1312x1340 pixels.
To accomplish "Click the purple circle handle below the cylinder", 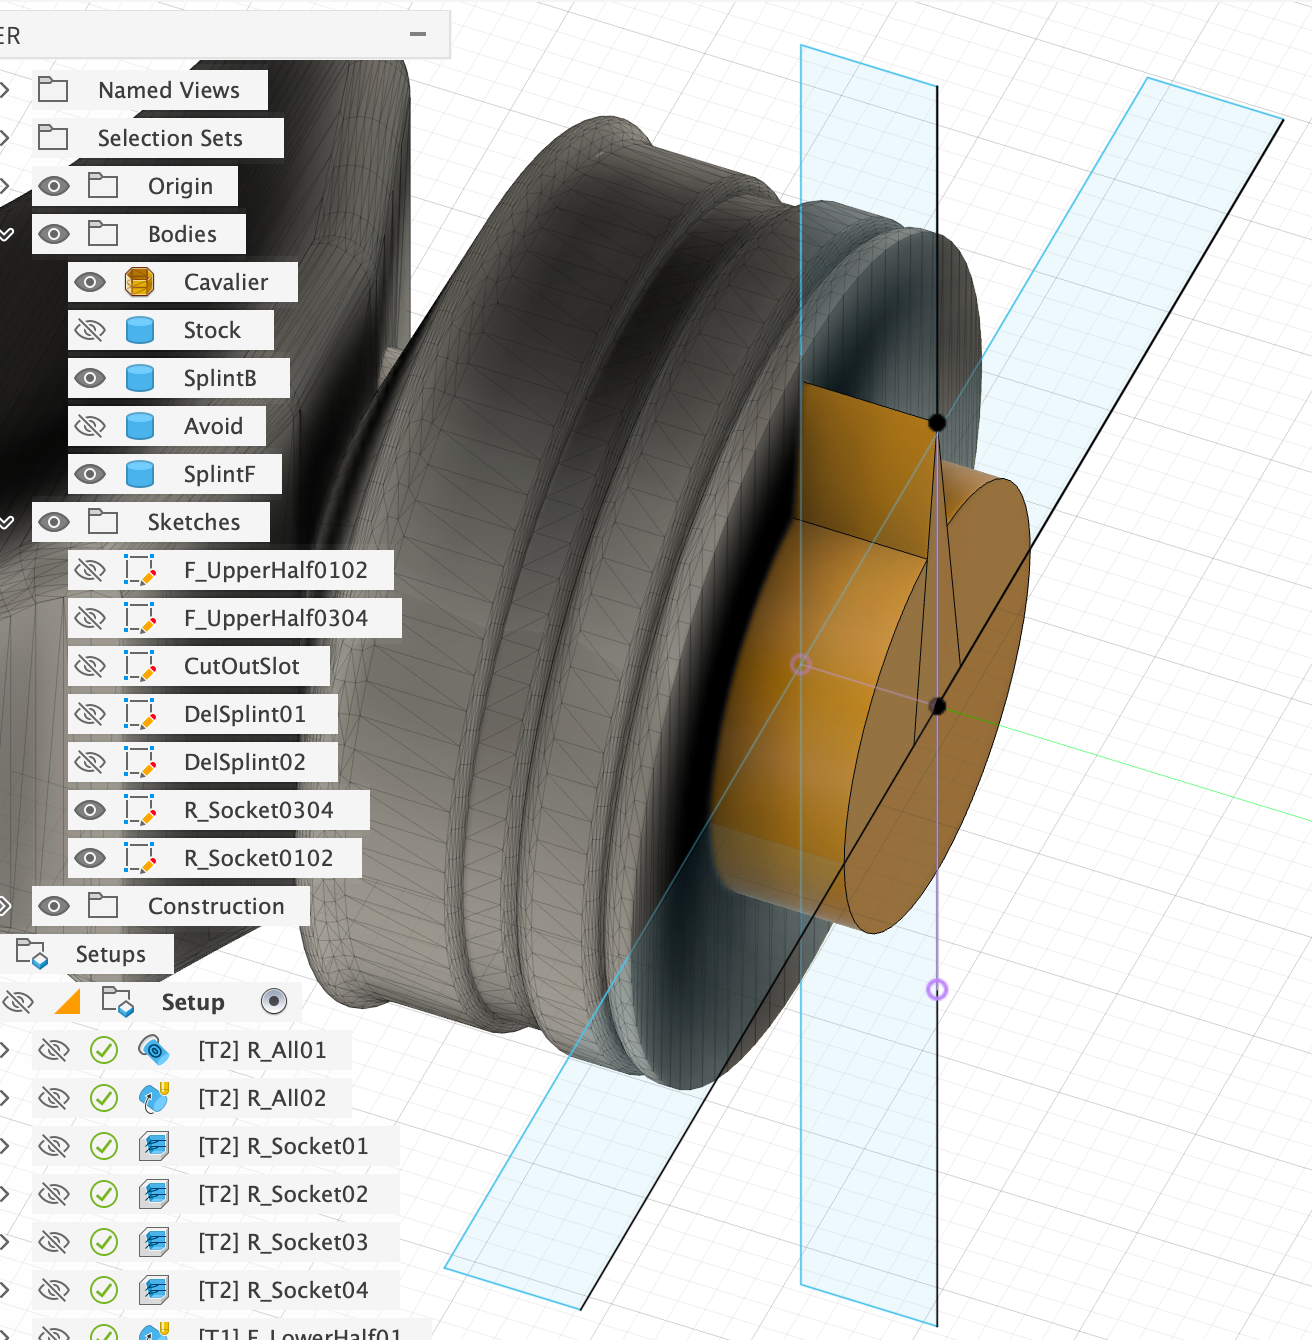I will [937, 989].
